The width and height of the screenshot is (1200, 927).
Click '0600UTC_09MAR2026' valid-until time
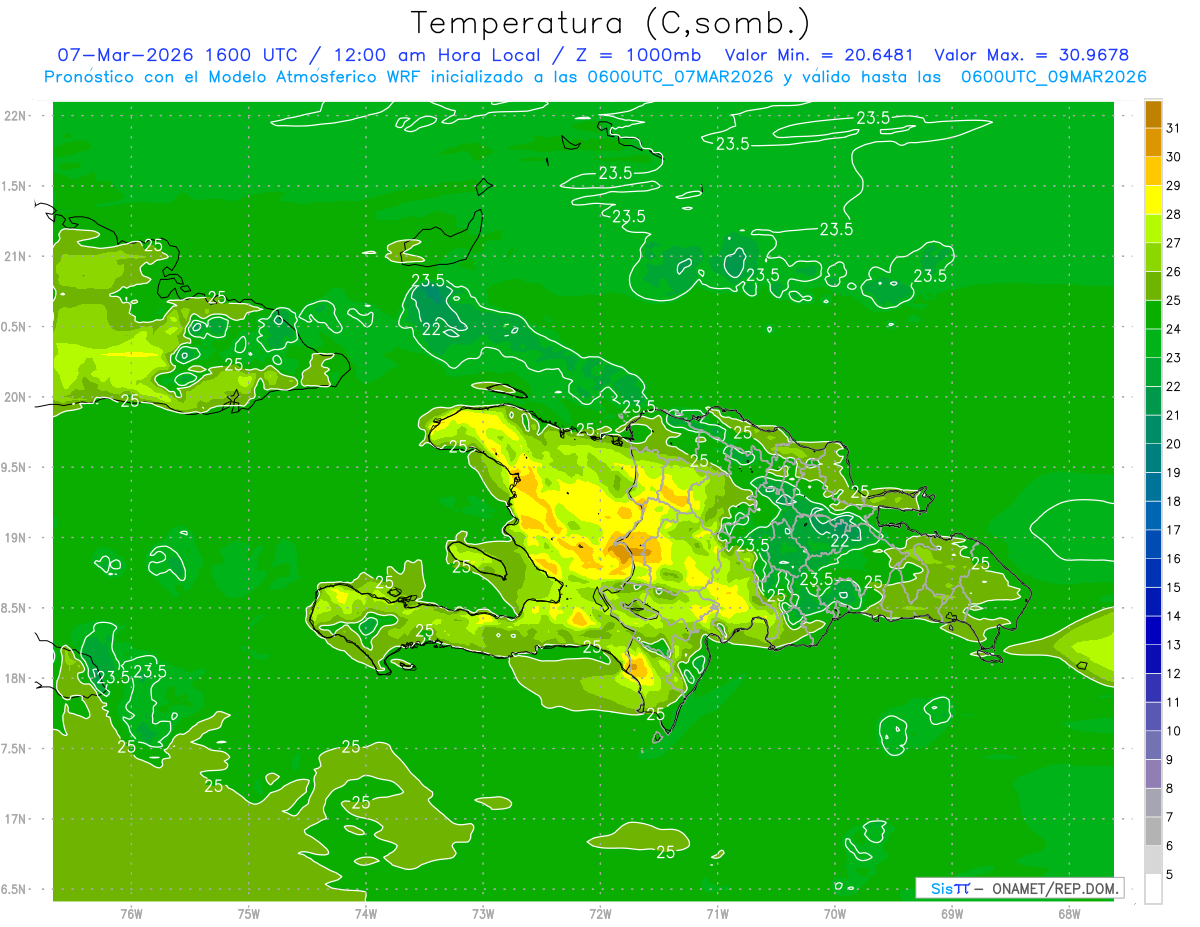coord(1053,76)
